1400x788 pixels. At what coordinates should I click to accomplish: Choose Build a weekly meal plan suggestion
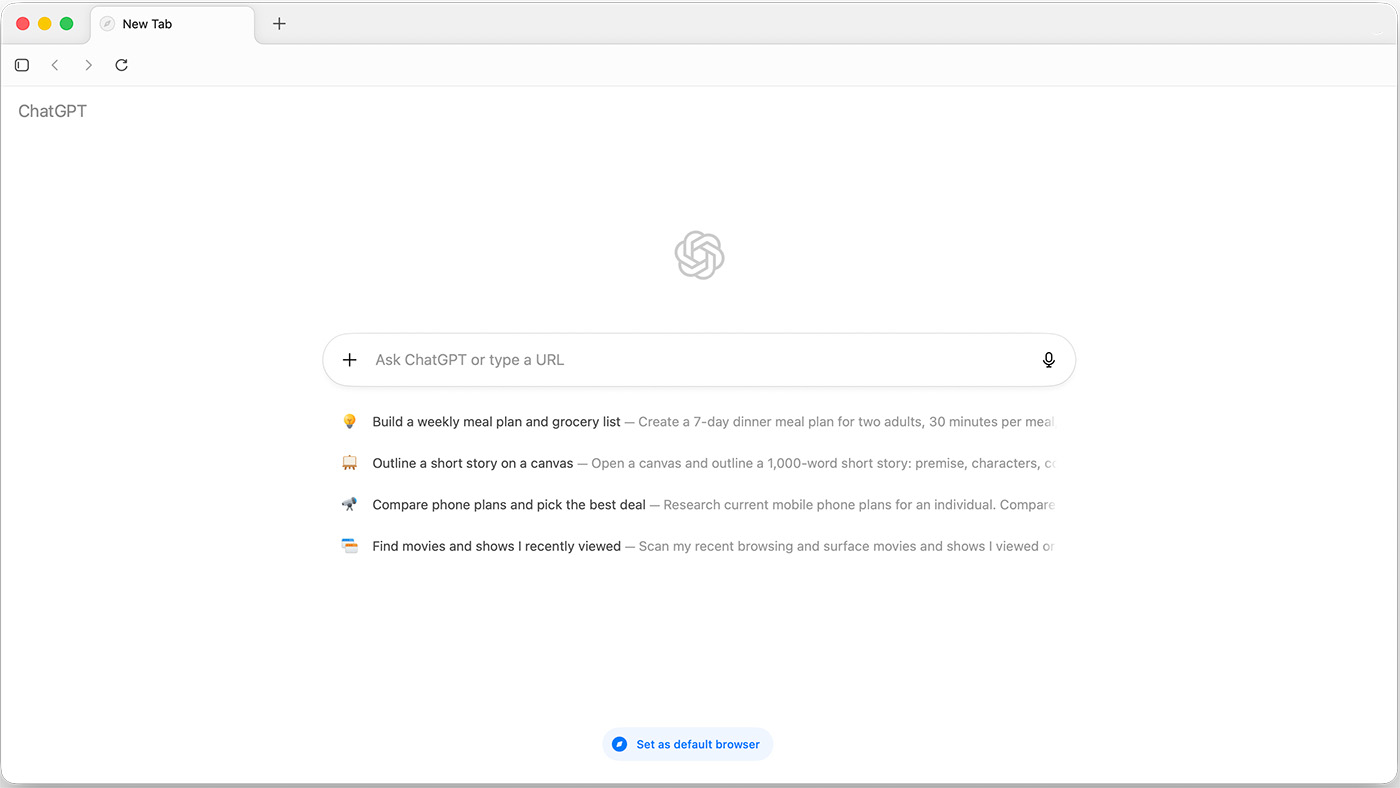pyautogui.click(x=496, y=422)
